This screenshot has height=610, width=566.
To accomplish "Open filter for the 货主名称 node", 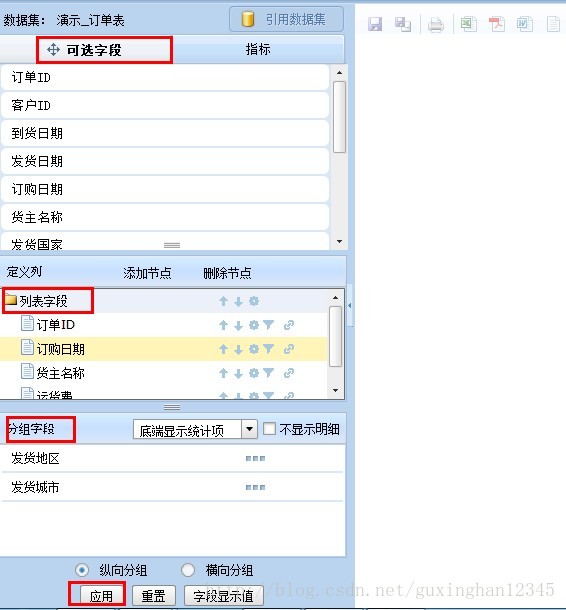I will click(x=268, y=373).
